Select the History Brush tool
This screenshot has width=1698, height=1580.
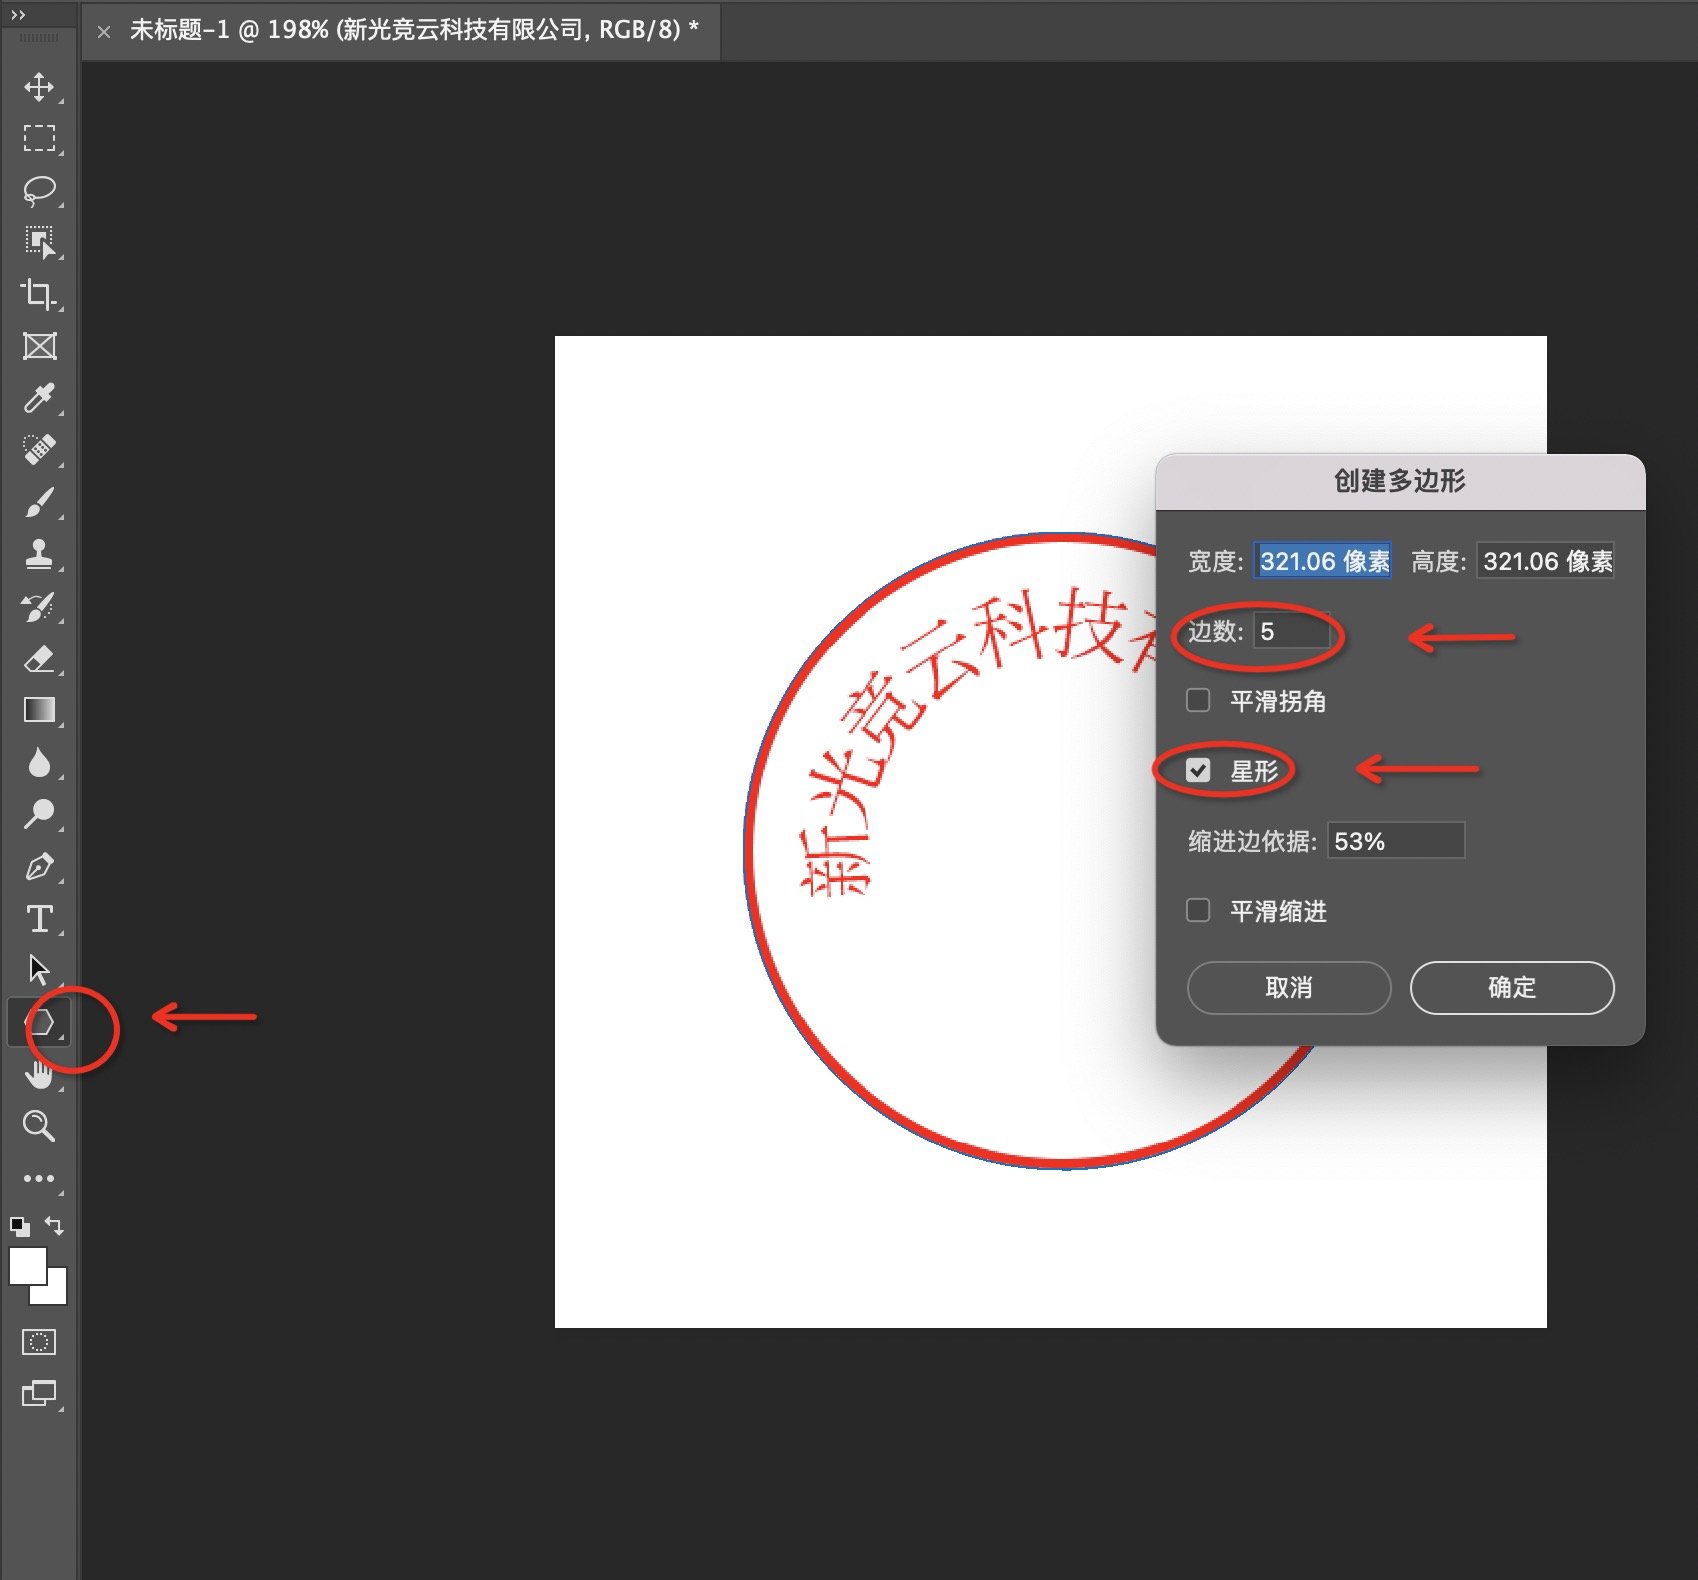pyautogui.click(x=39, y=606)
